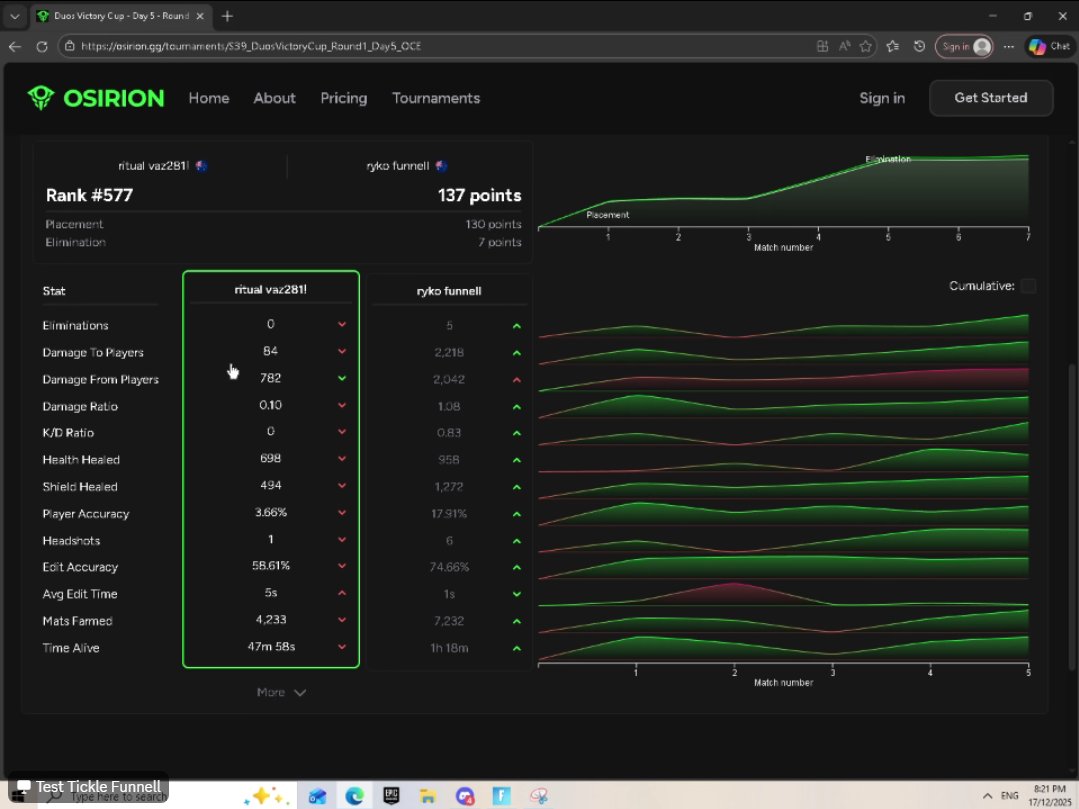Click the red arrow in ryko's Damage From Players row
1079x809 pixels.
click(517, 380)
